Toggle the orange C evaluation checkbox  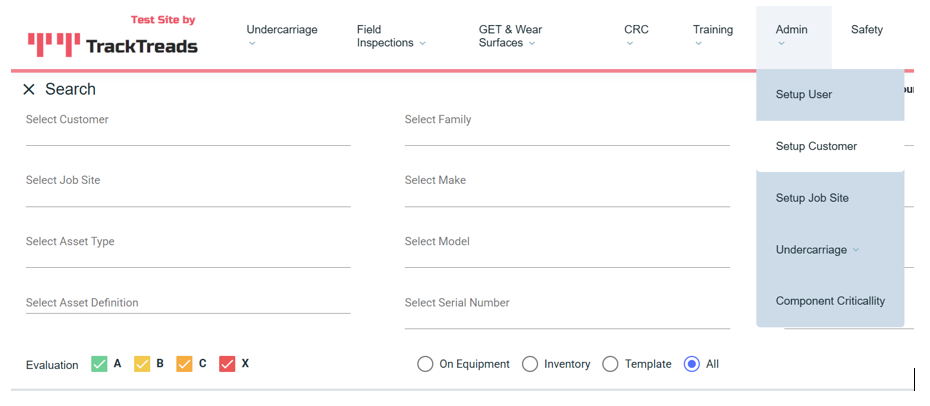point(184,364)
